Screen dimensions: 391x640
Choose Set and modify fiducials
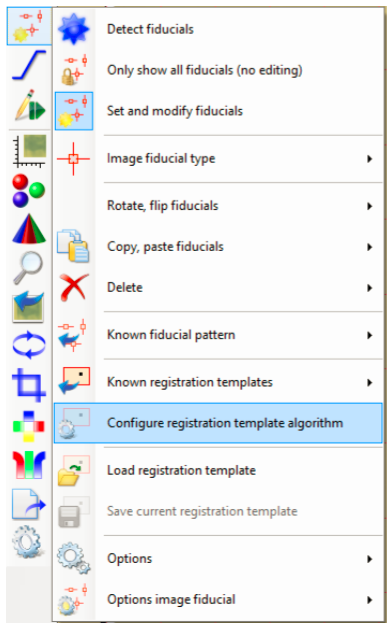pyautogui.click(x=218, y=111)
